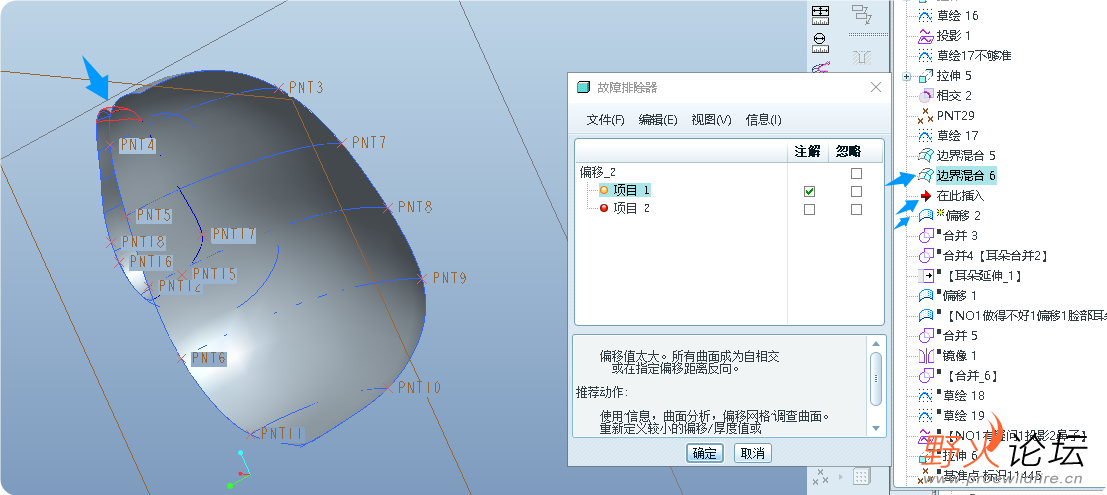Viewport: 1107px width, 495px height.
Task: Click the PNT7 label in the viewport
Action: 369,143
